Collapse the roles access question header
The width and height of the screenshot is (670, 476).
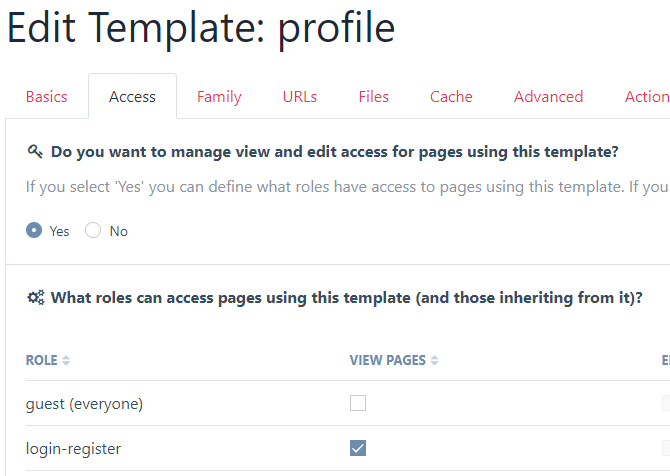(346, 297)
